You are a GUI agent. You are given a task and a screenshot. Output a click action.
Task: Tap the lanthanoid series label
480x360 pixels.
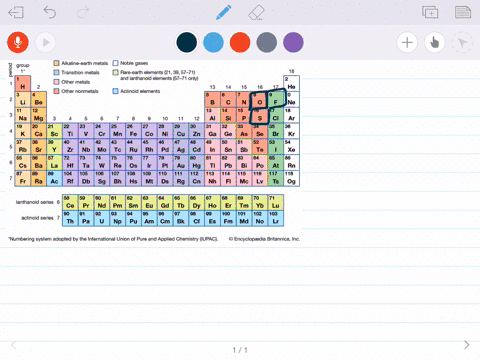click(35, 202)
